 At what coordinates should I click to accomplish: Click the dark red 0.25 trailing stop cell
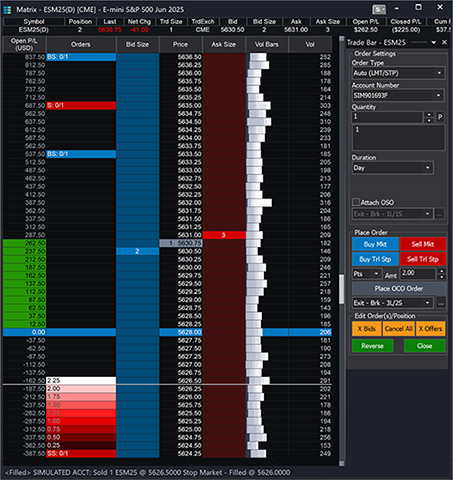(81, 446)
